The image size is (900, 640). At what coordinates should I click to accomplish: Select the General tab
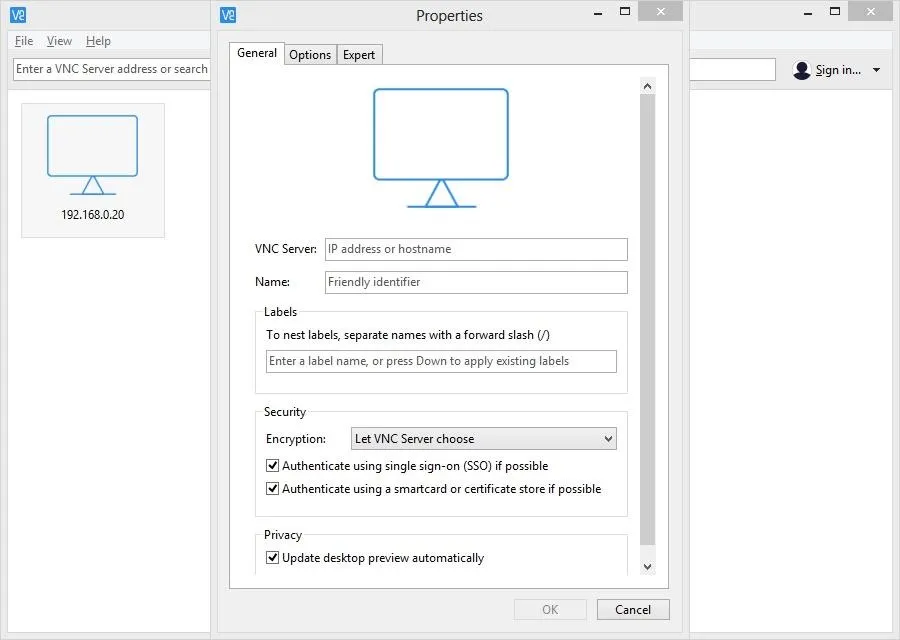(x=257, y=53)
